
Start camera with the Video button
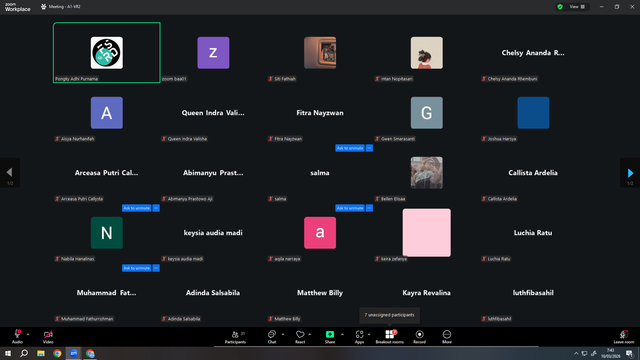tap(48, 336)
